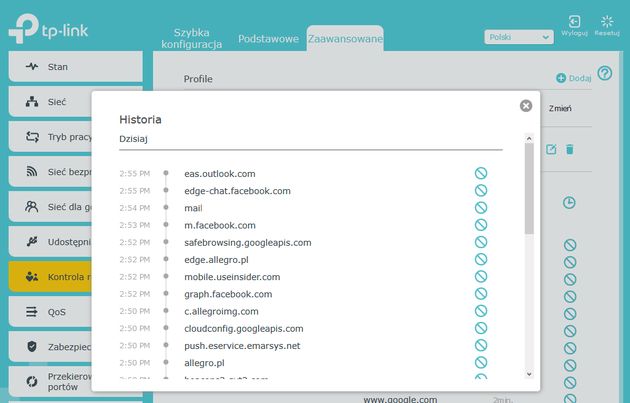Close the Historia dialog
Viewport: 630px width, 403px height.
coord(526,106)
